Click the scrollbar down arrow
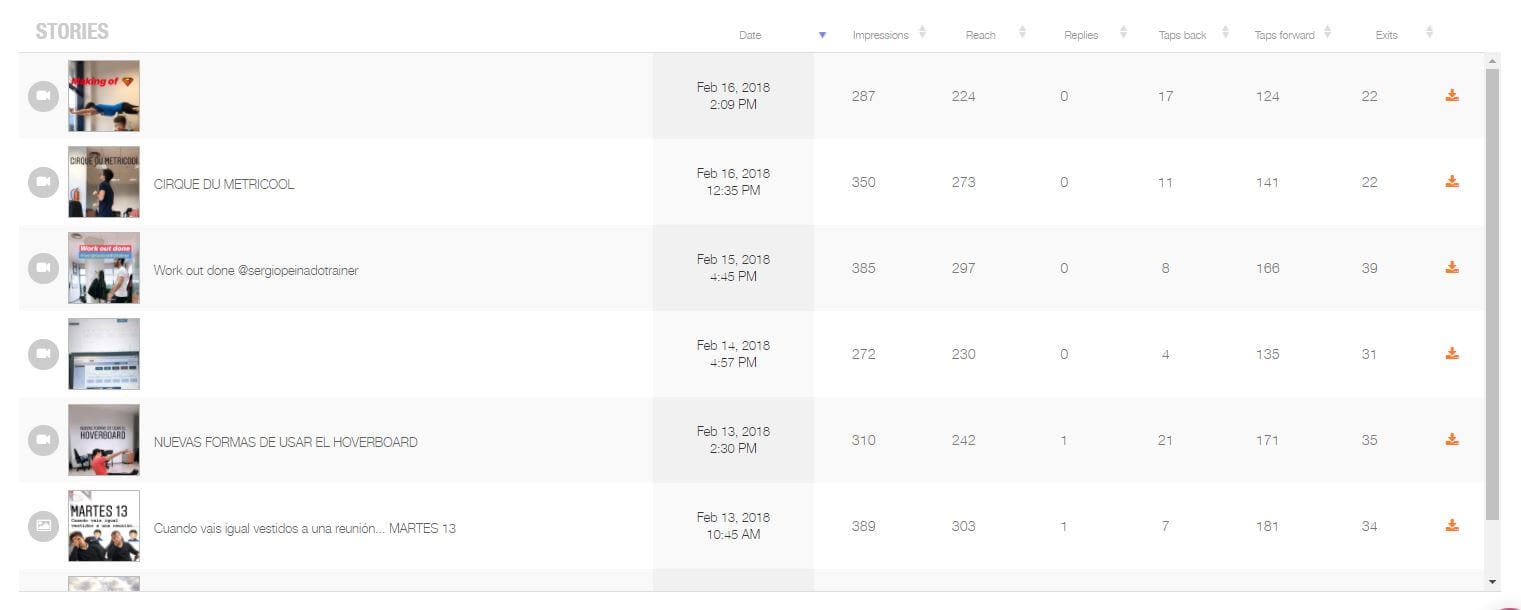Screen dimensions: 1521x610 pyautogui.click(x=1492, y=582)
